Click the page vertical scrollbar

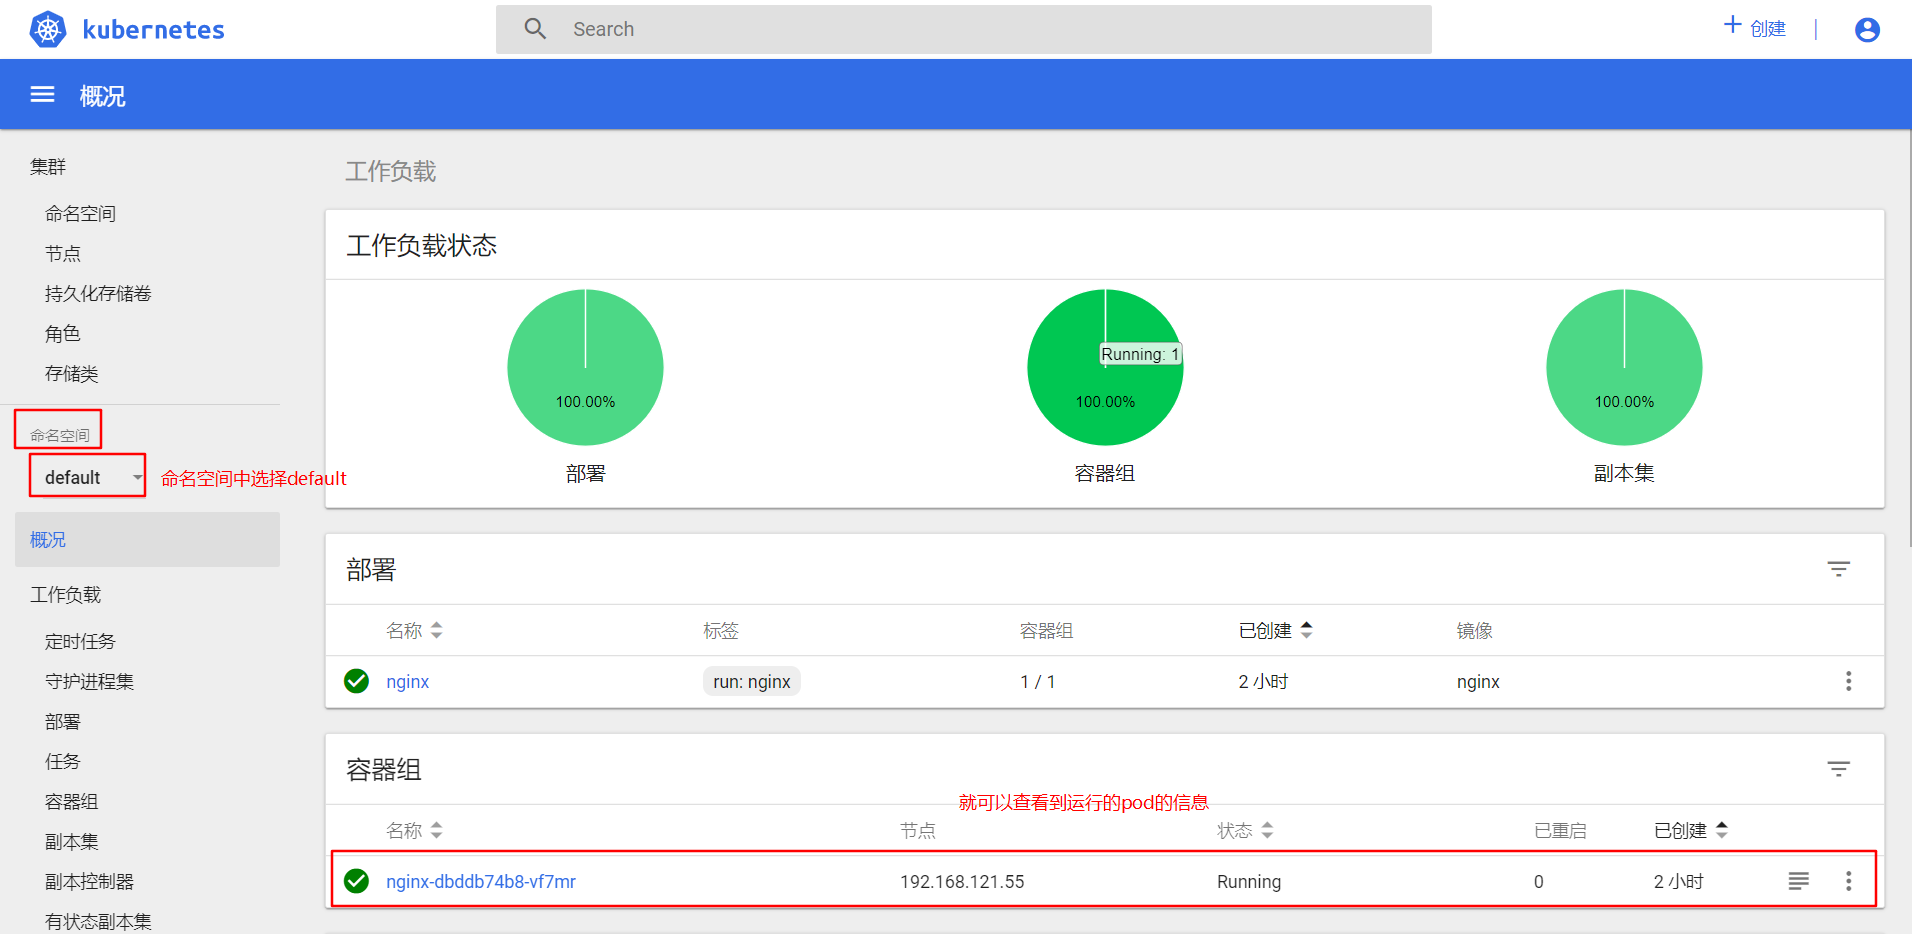tap(1908, 340)
